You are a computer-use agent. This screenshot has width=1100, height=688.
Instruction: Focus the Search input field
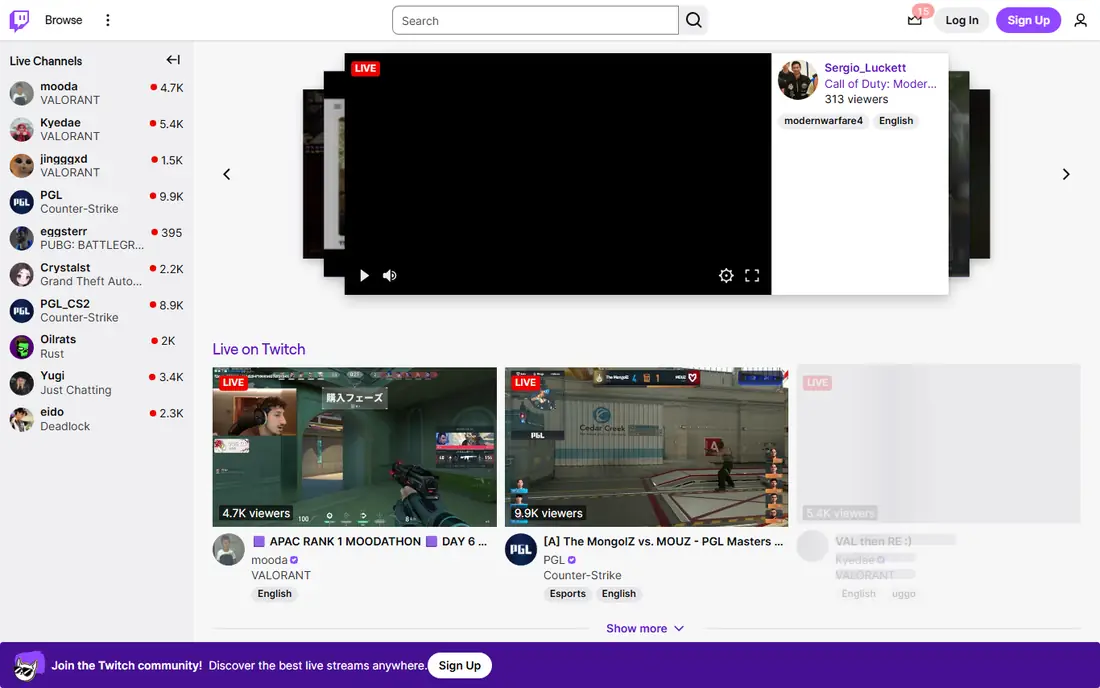535,20
